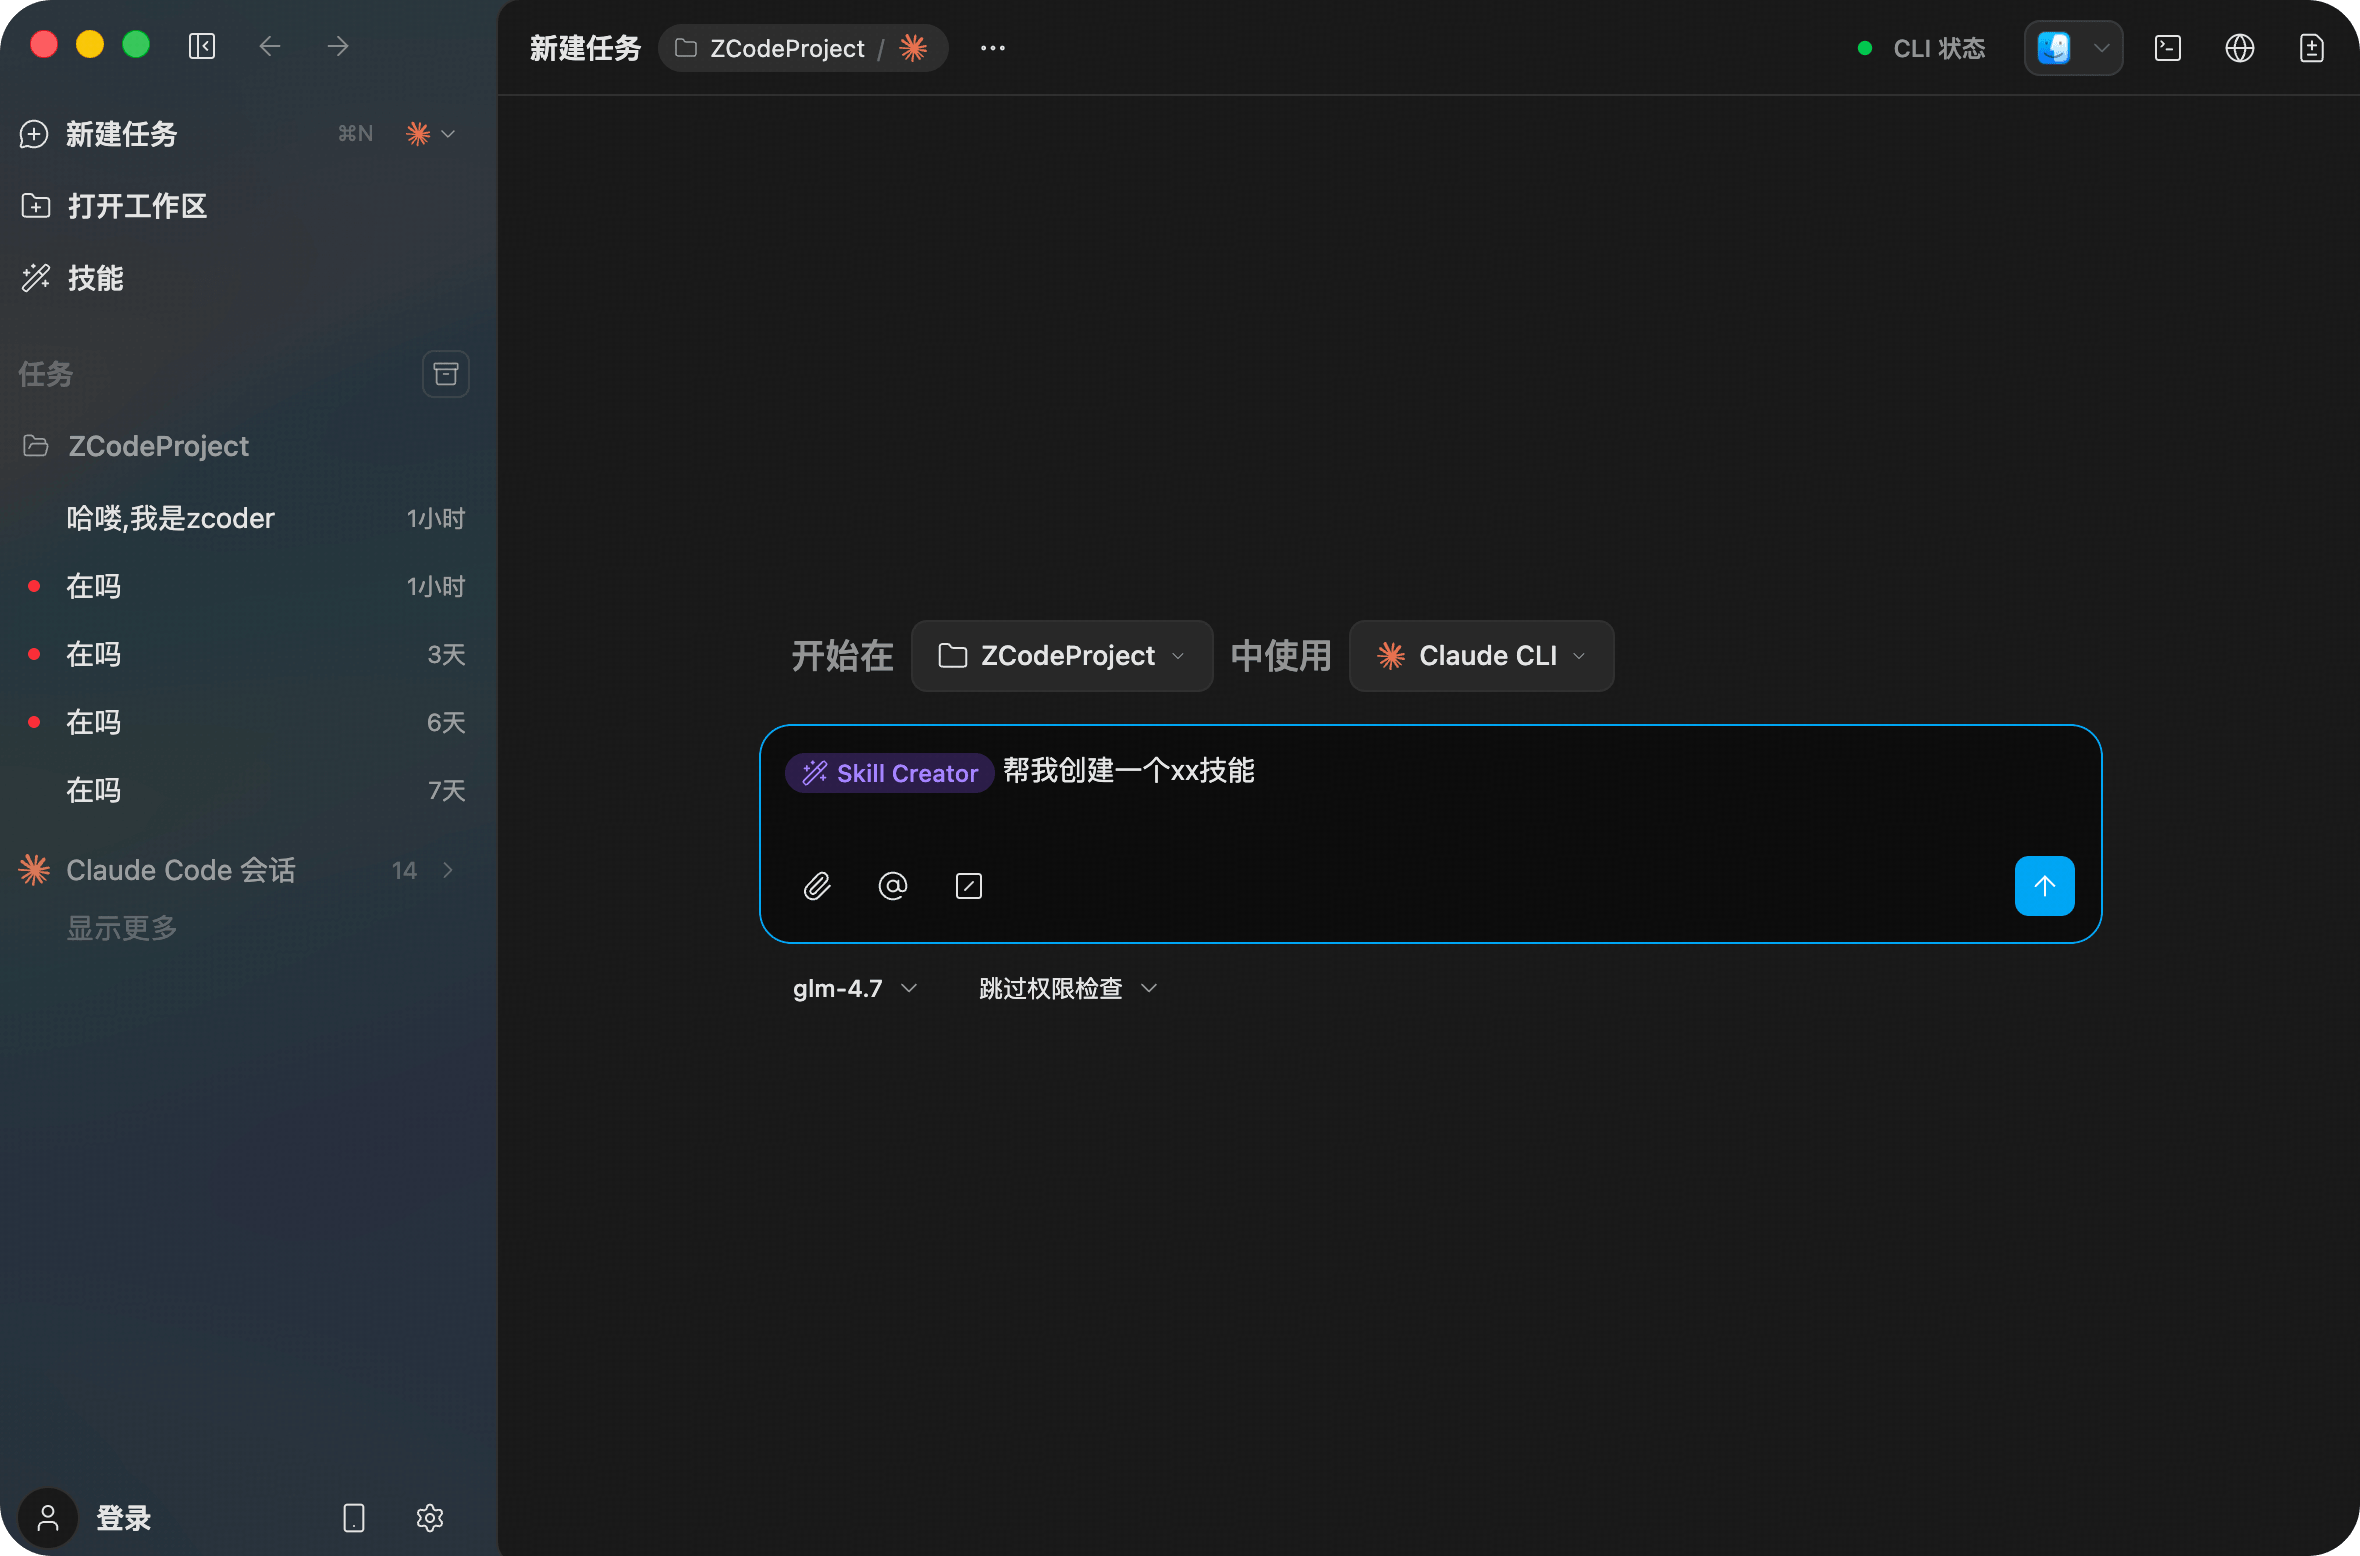
Task: Click the mobile device icon
Action: [x=354, y=1518]
